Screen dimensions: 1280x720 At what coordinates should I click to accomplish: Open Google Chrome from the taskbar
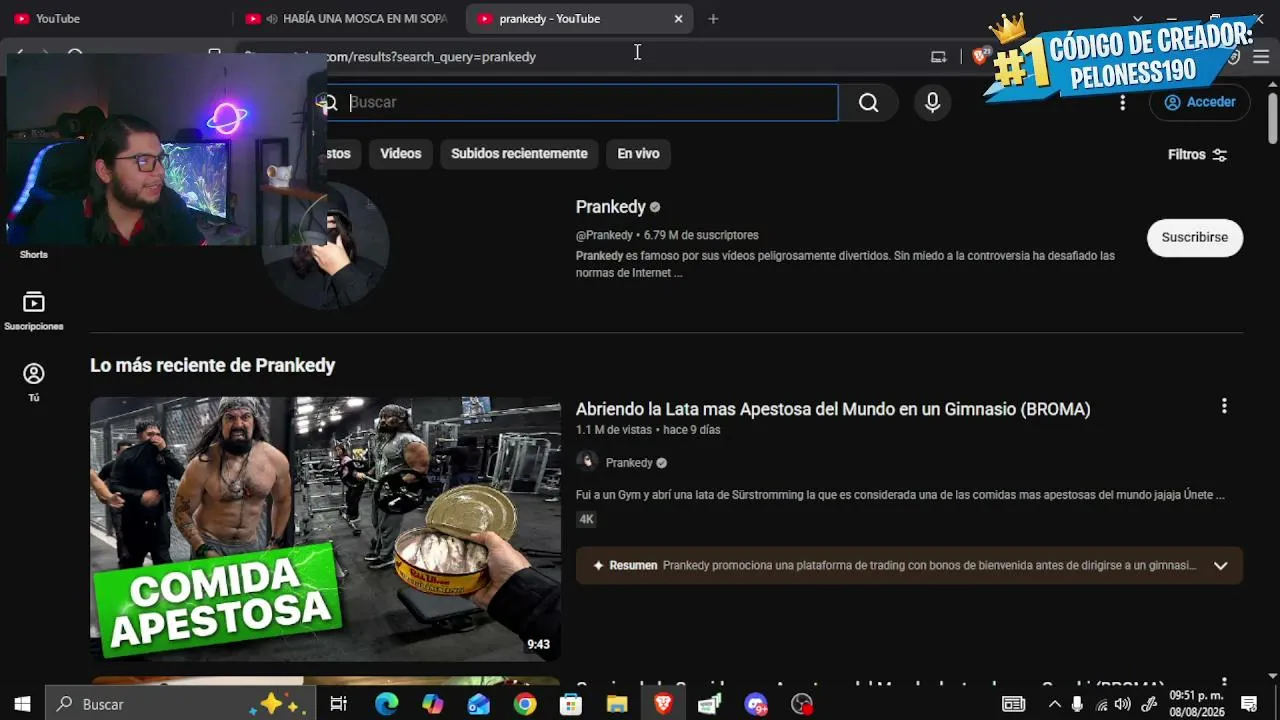(x=524, y=704)
